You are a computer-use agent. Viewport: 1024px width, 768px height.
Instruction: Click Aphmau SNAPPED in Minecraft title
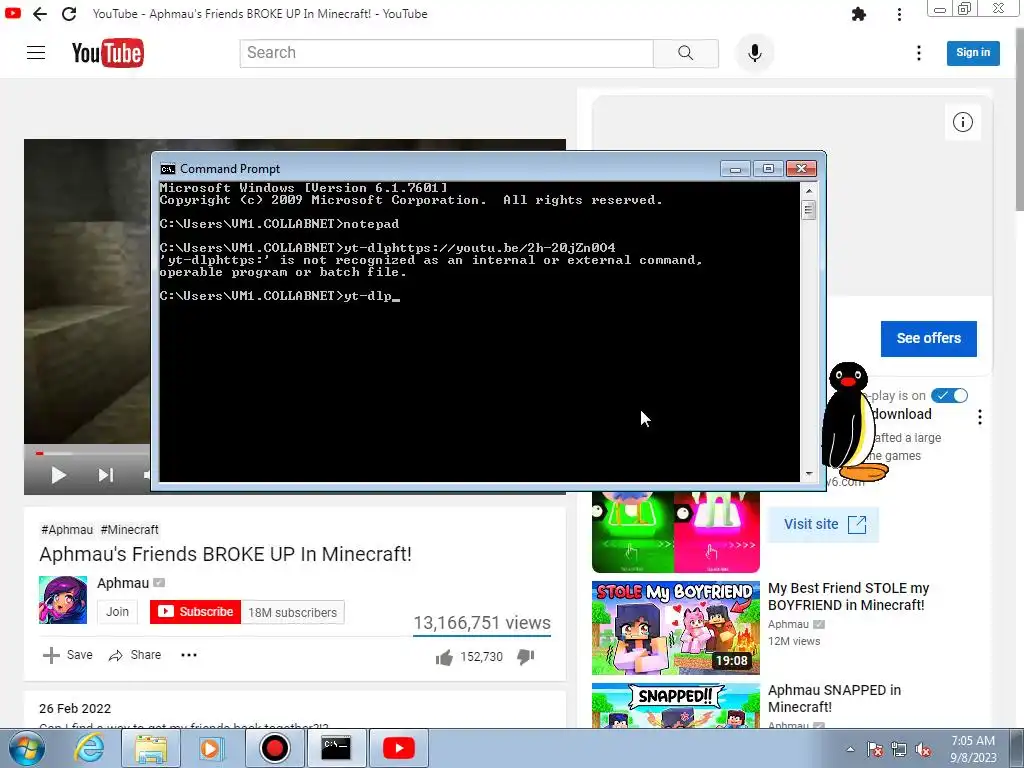point(835,699)
